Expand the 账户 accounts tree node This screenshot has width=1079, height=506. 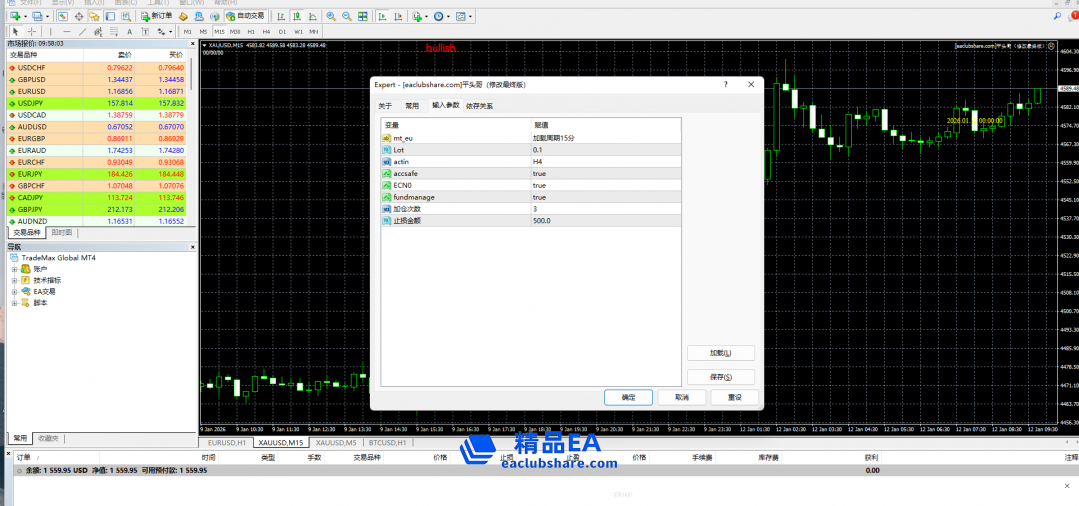coord(15,269)
